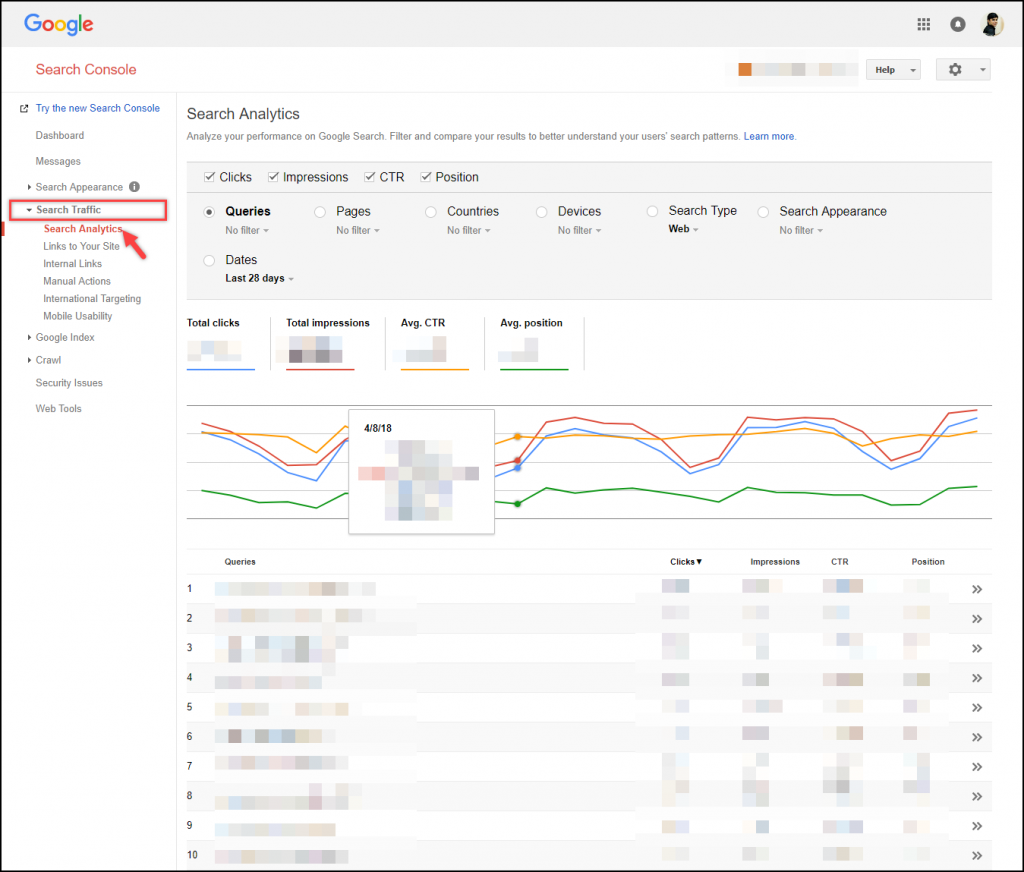Image resolution: width=1024 pixels, height=872 pixels.
Task: Expand details for query row 1
Action: point(977,589)
